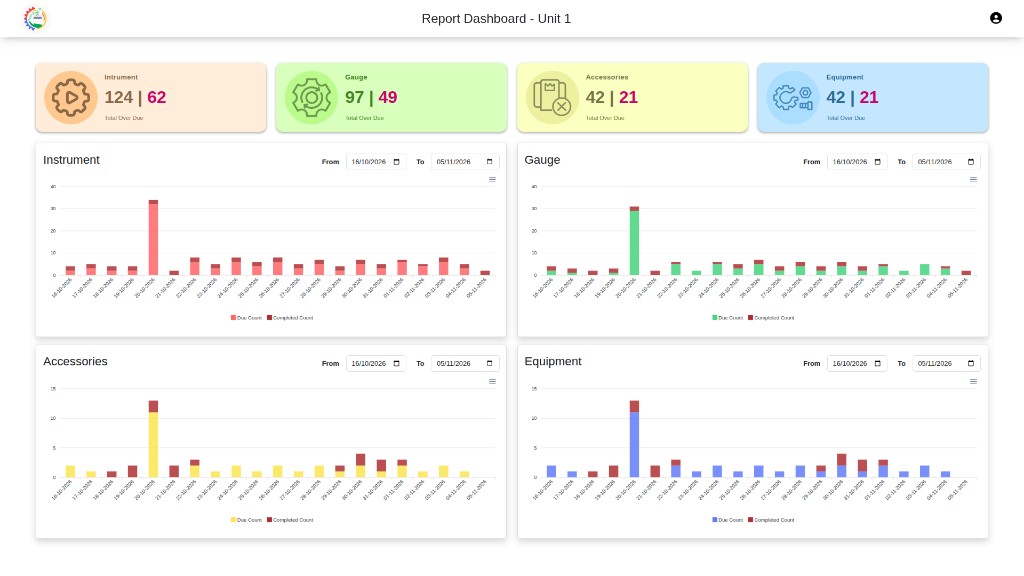Viewport: 1024px width, 576px height.
Task: Open the user account profile icon
Action: 995,18
